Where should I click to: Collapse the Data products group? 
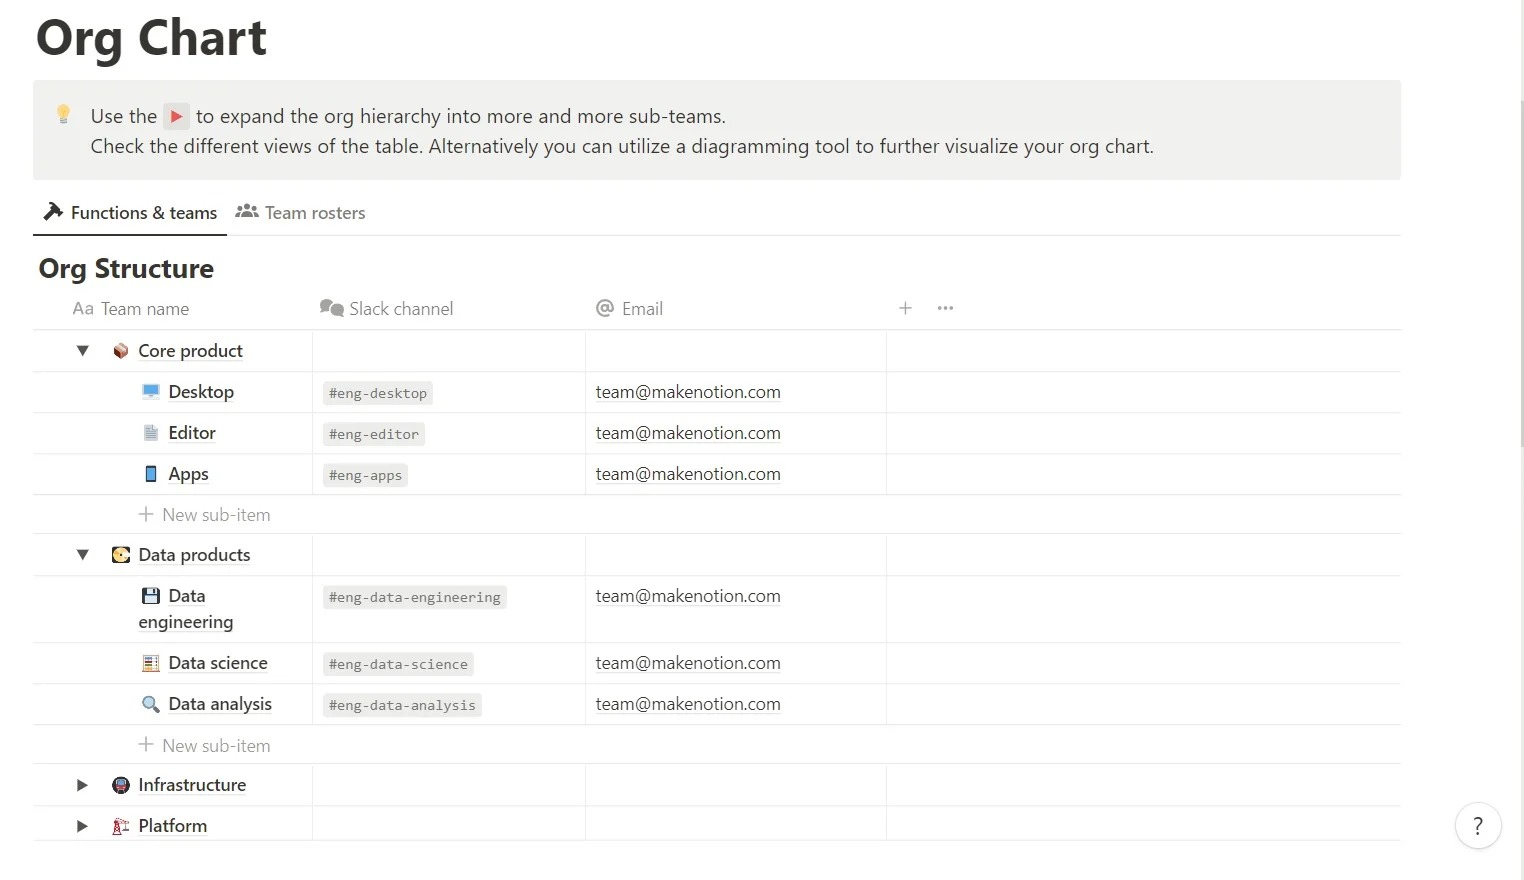(x=83, y=555)
